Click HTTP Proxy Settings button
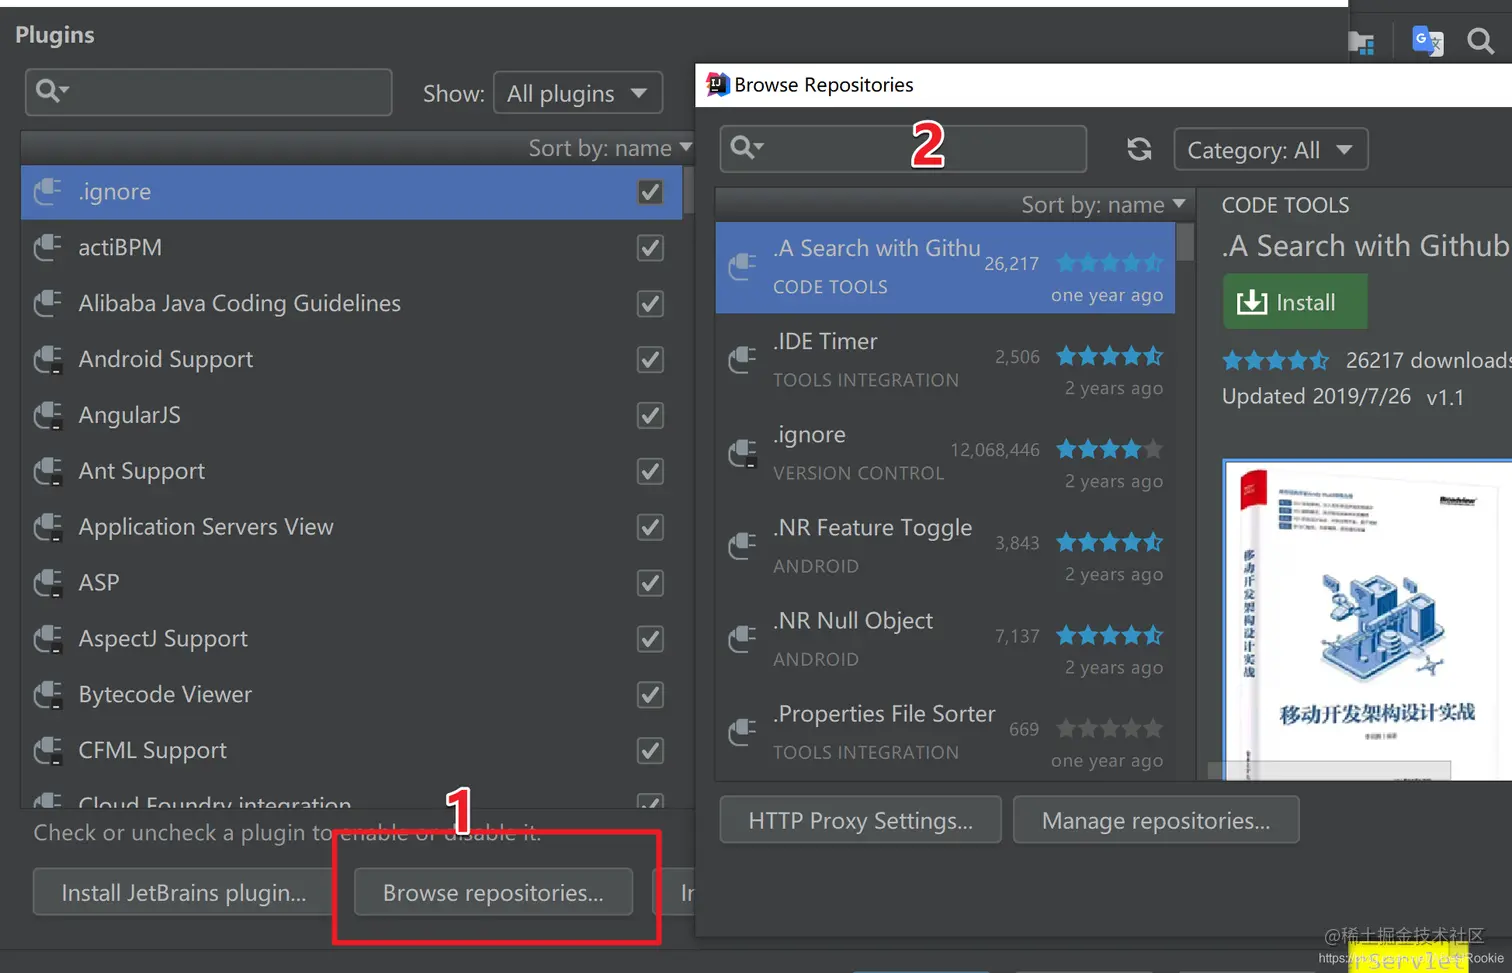The image size is (1512, 973). click(x=860, y=820)
